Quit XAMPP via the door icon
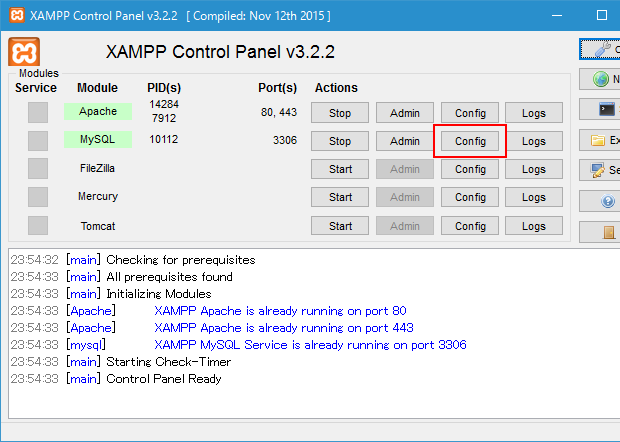 pos(600,232)
